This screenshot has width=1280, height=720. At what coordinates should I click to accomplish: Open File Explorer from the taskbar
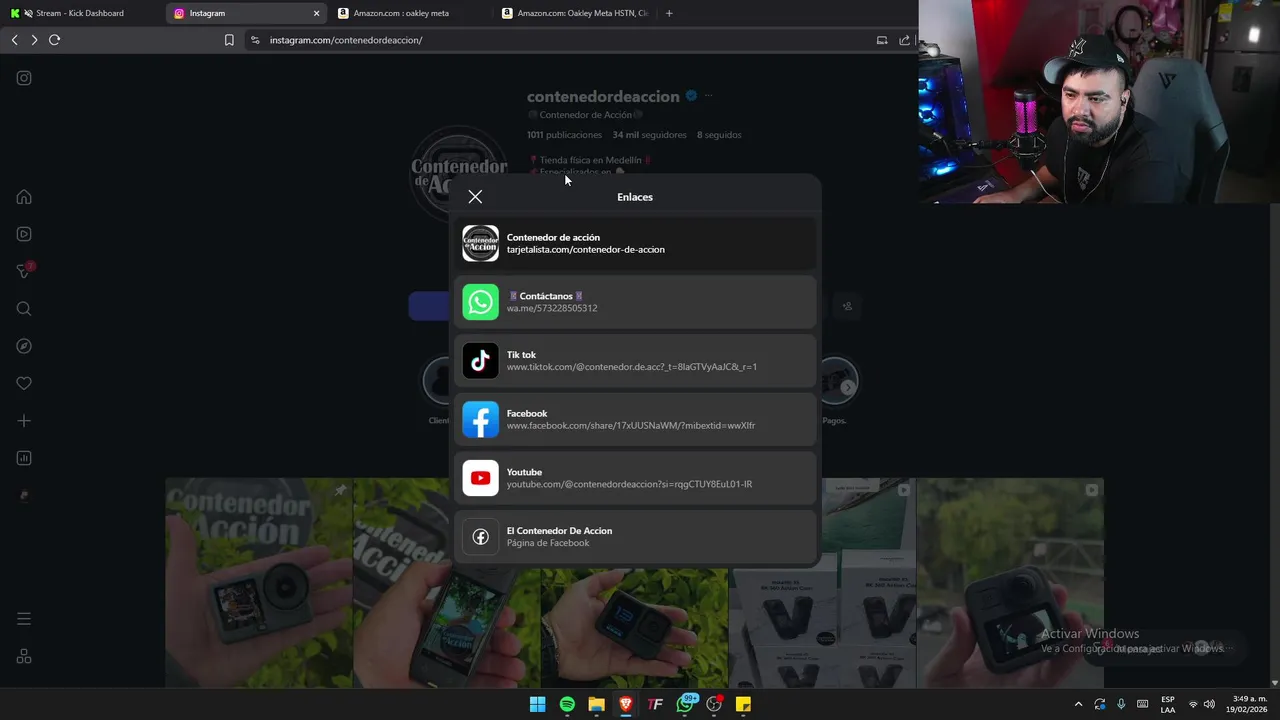596,704
